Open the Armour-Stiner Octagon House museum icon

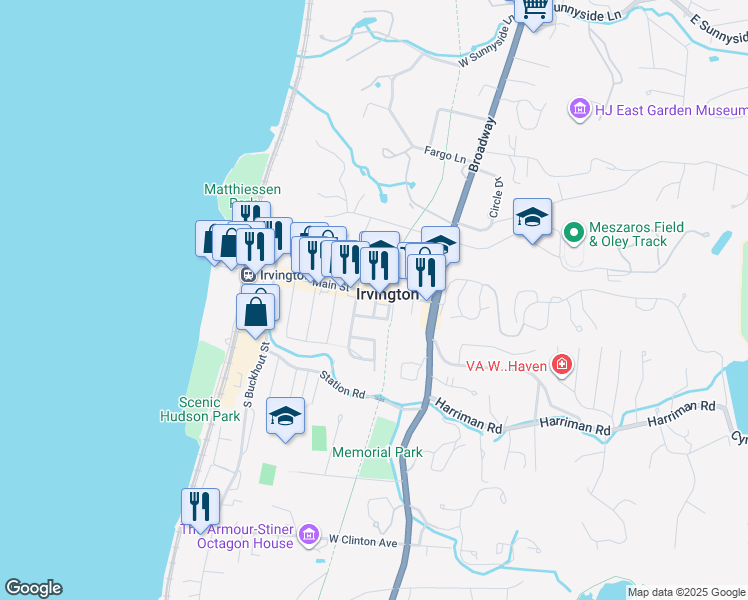click(309, 535)
